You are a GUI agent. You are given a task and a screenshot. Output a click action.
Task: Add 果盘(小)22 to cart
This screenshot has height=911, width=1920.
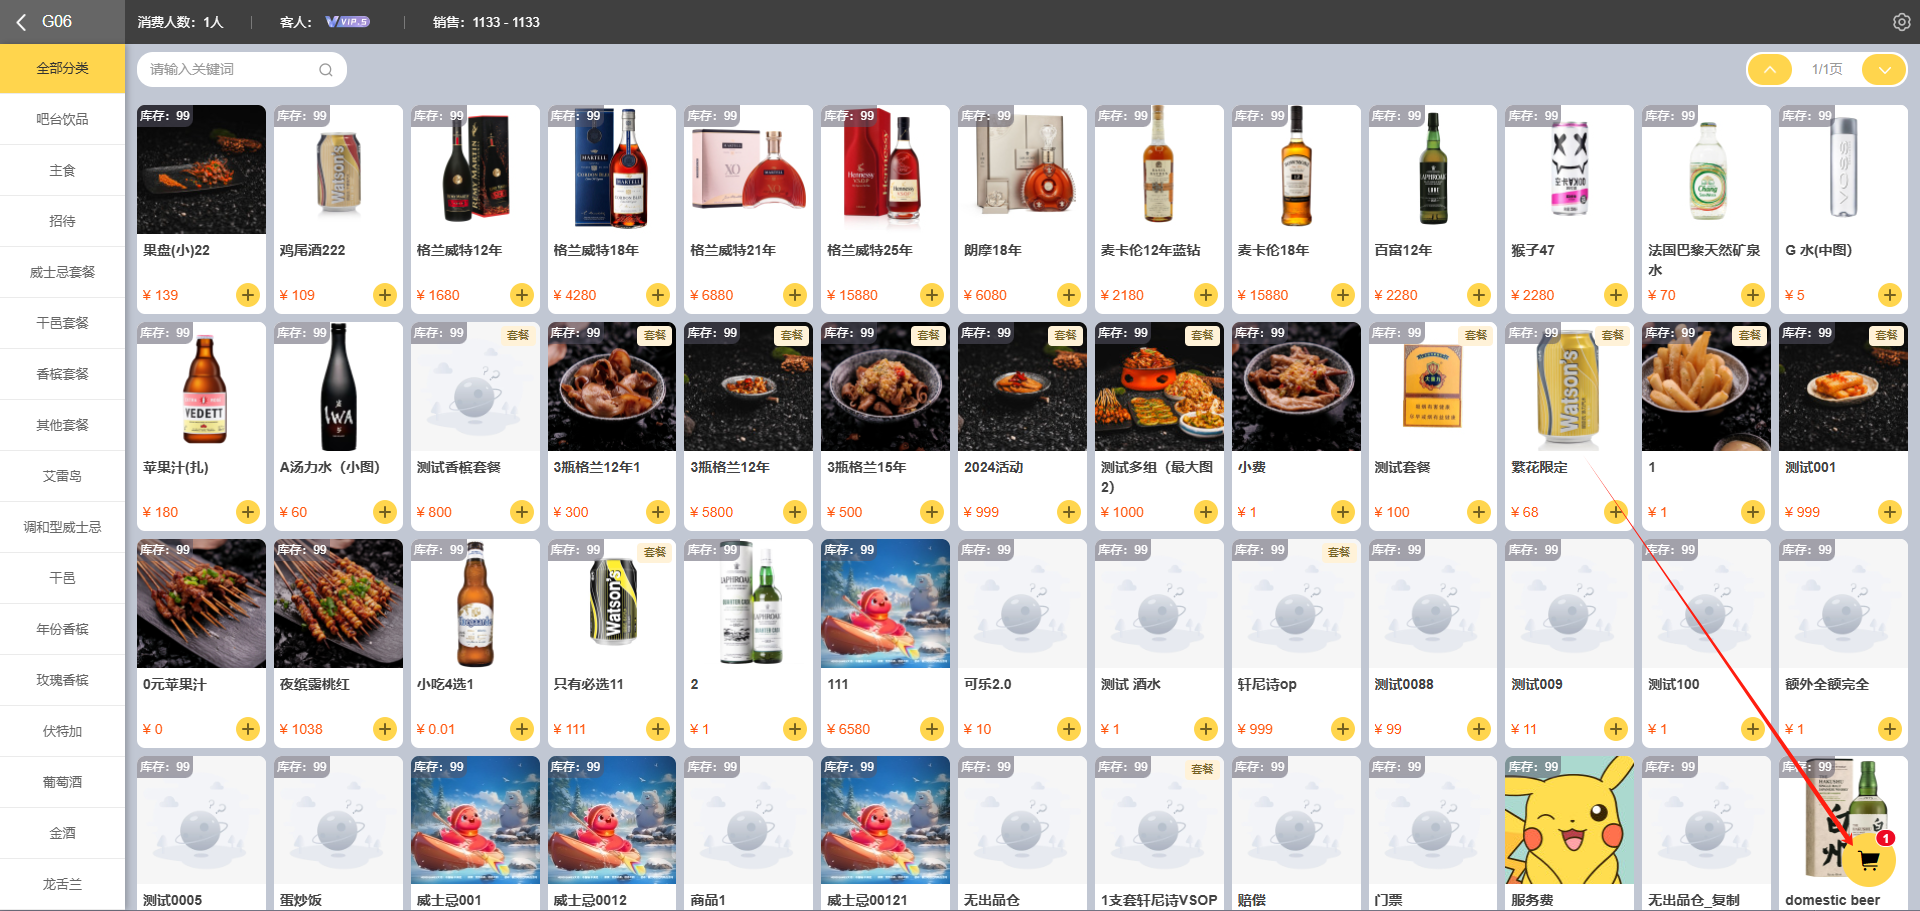pyautogui.click(x=248, y=295)
